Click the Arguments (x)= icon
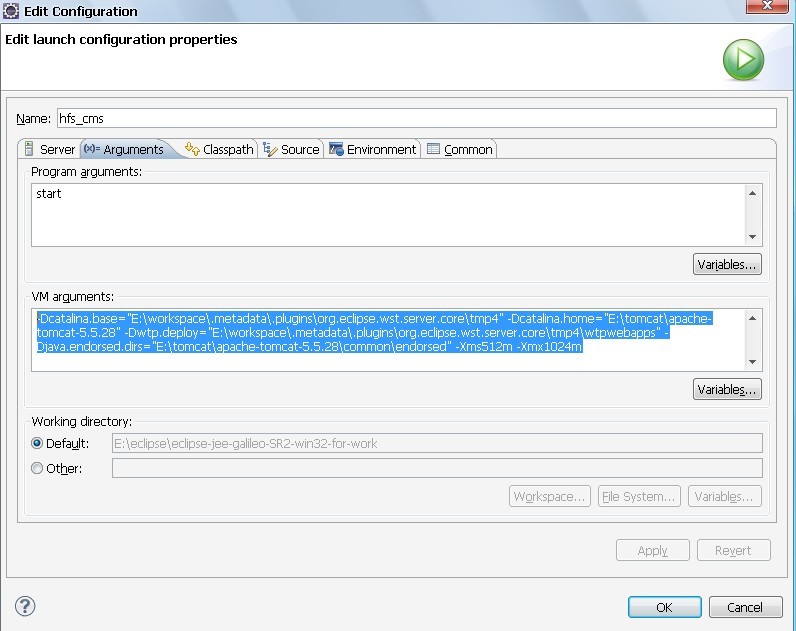 click(x=92, y=149)
